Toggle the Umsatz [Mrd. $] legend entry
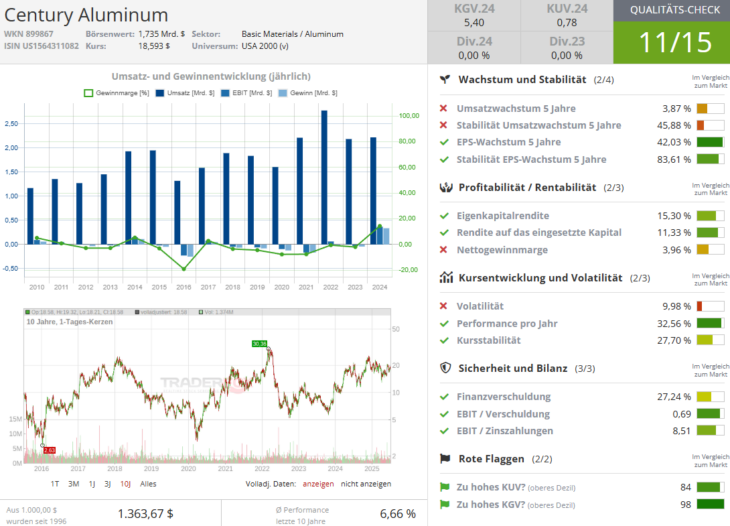 tap(185, 93)
